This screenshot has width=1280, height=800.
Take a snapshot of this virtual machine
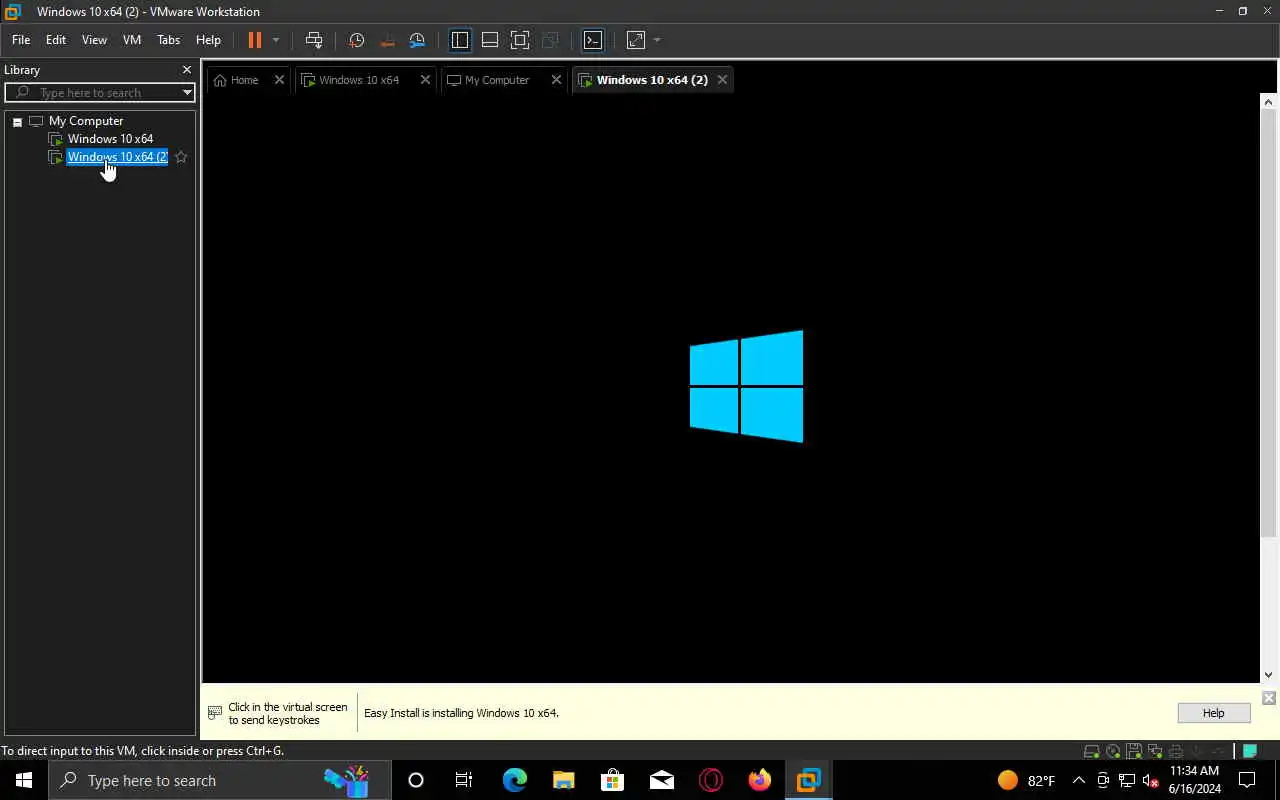point(357,40)
